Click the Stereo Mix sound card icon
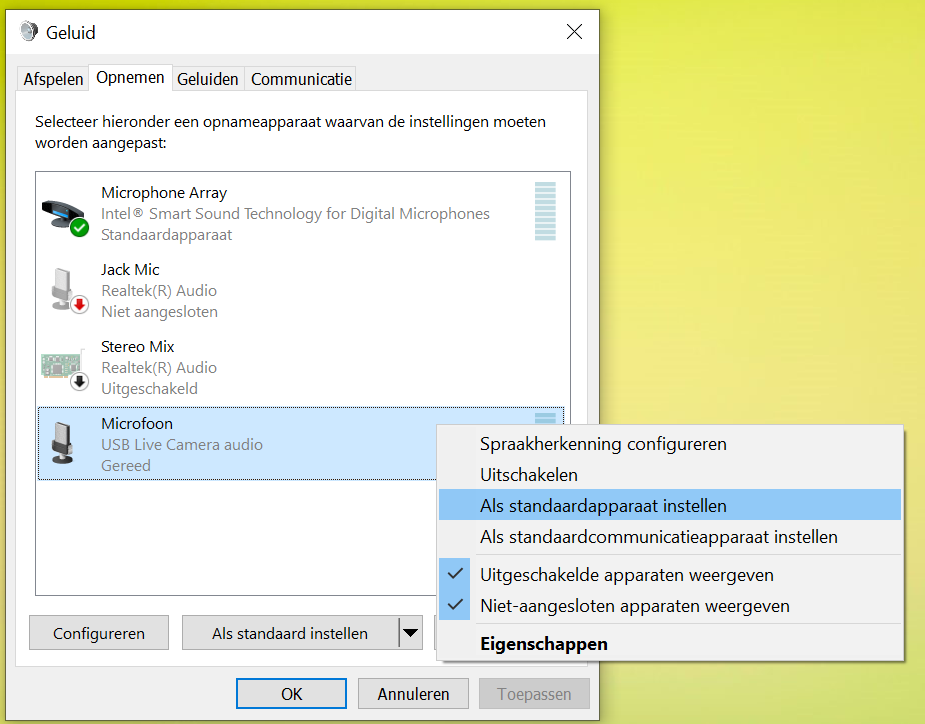925x724 pixels. pos(65,367)
